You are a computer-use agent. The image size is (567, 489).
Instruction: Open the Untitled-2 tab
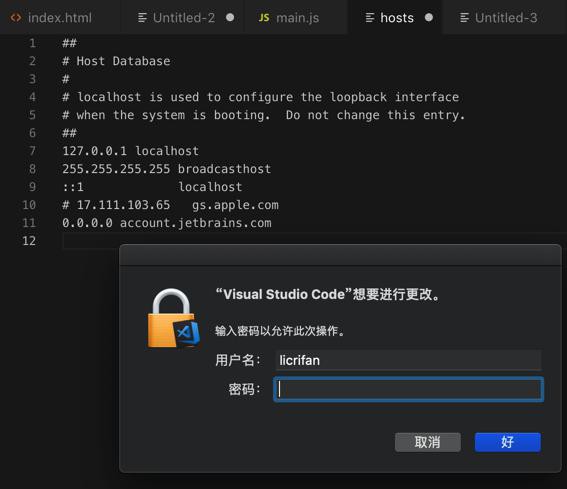point(184,17)
